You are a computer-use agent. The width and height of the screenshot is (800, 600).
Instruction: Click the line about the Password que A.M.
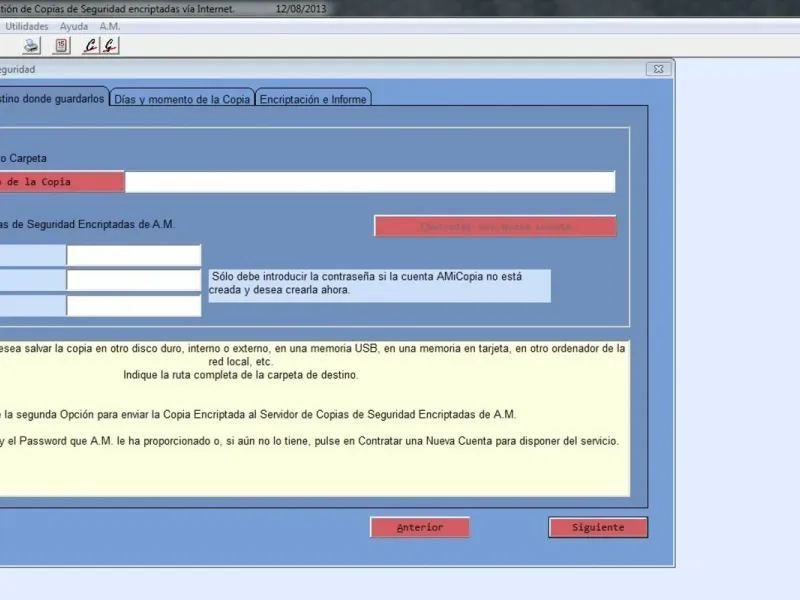tap(309, 441)
